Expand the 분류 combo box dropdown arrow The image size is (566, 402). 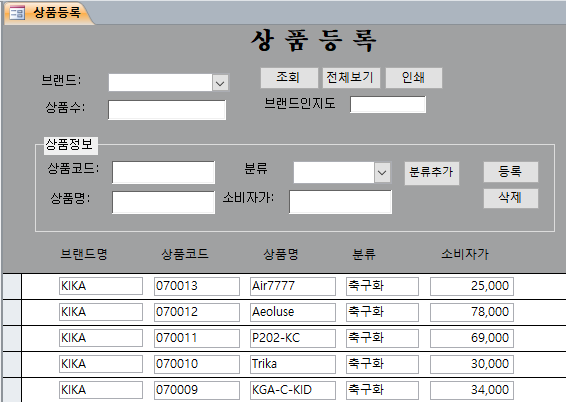(382, 172)
